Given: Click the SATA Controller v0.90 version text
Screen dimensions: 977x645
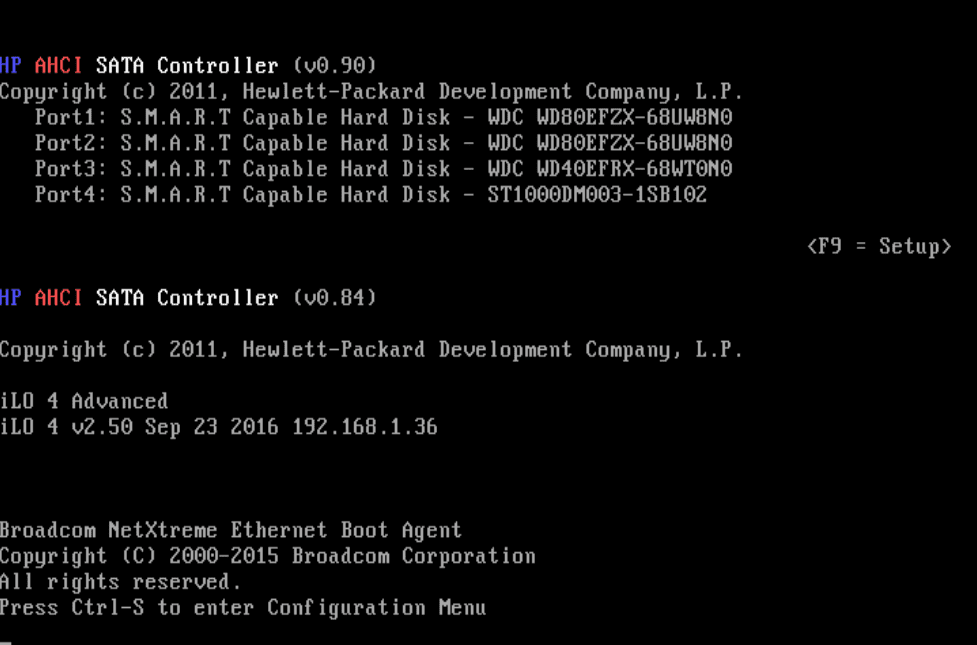Looking at the screenshot, I should click(335, 66).
